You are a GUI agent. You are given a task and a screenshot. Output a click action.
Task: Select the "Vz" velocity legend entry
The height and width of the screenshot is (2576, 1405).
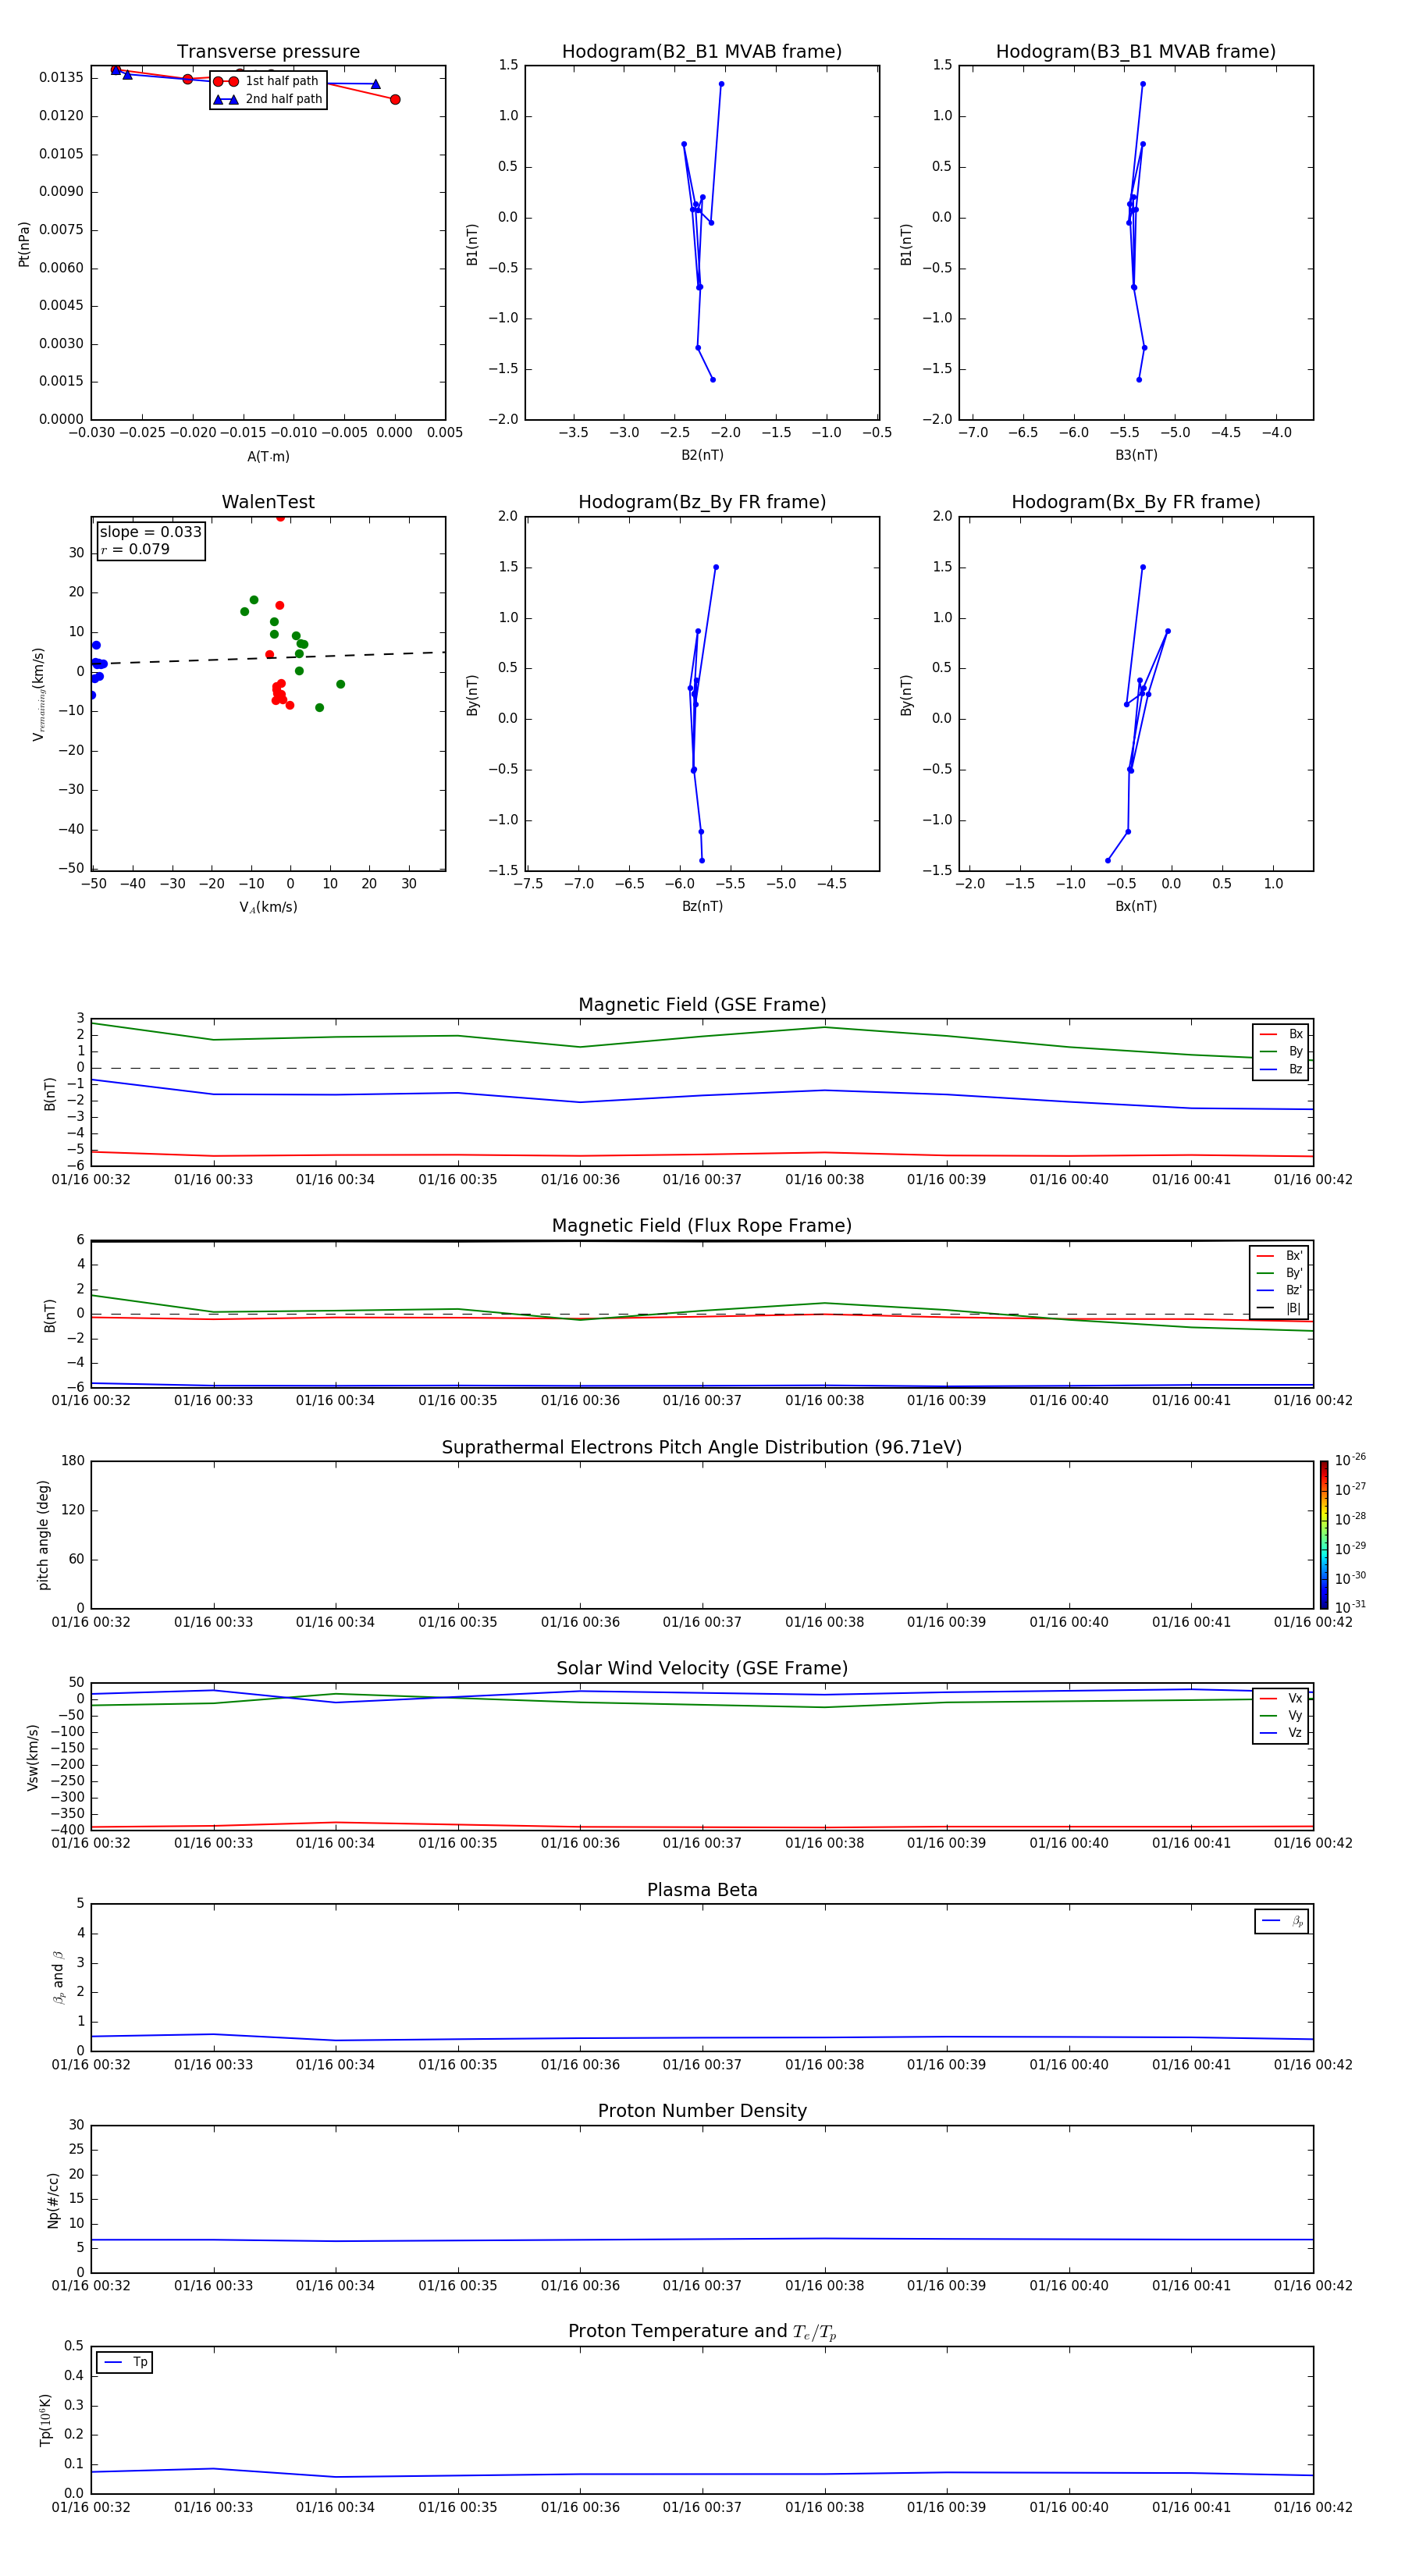click(1281, 1733)
